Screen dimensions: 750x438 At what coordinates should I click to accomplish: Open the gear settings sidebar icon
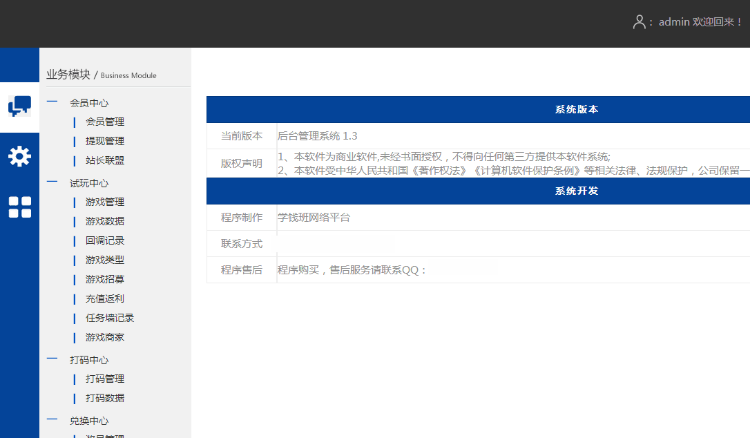coord(20,156)
